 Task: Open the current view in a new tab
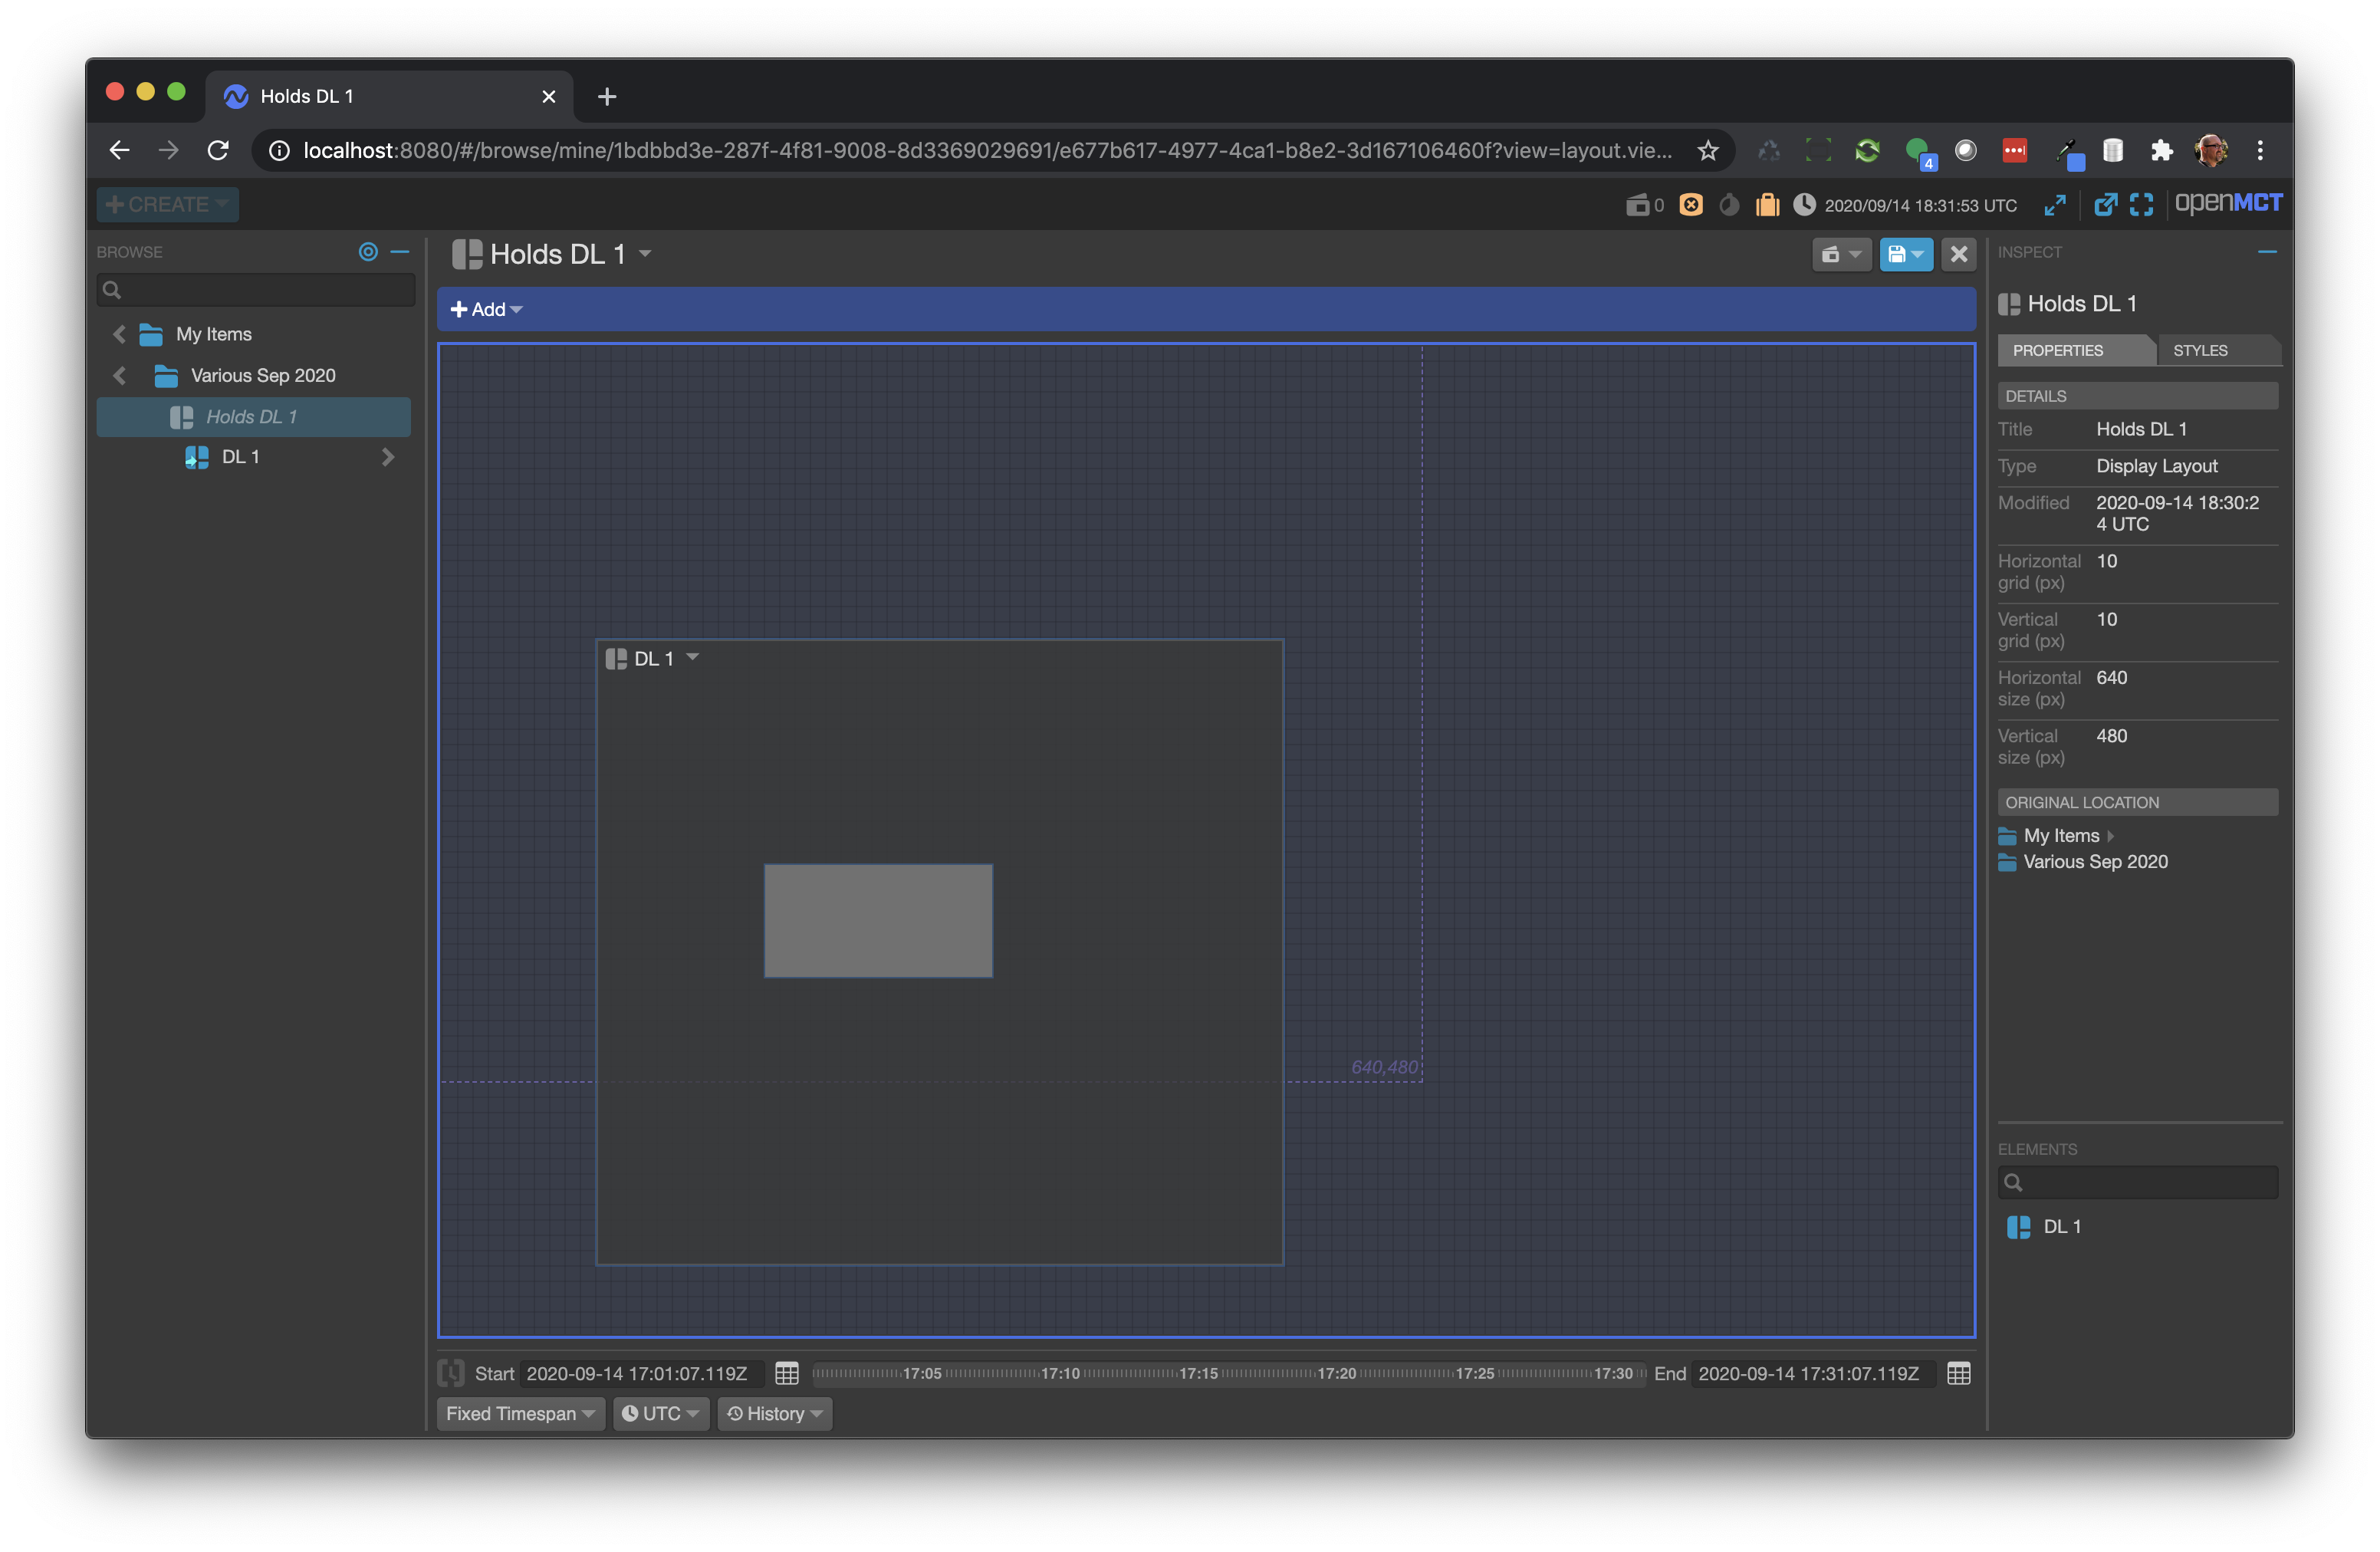tap(2106, 204)
